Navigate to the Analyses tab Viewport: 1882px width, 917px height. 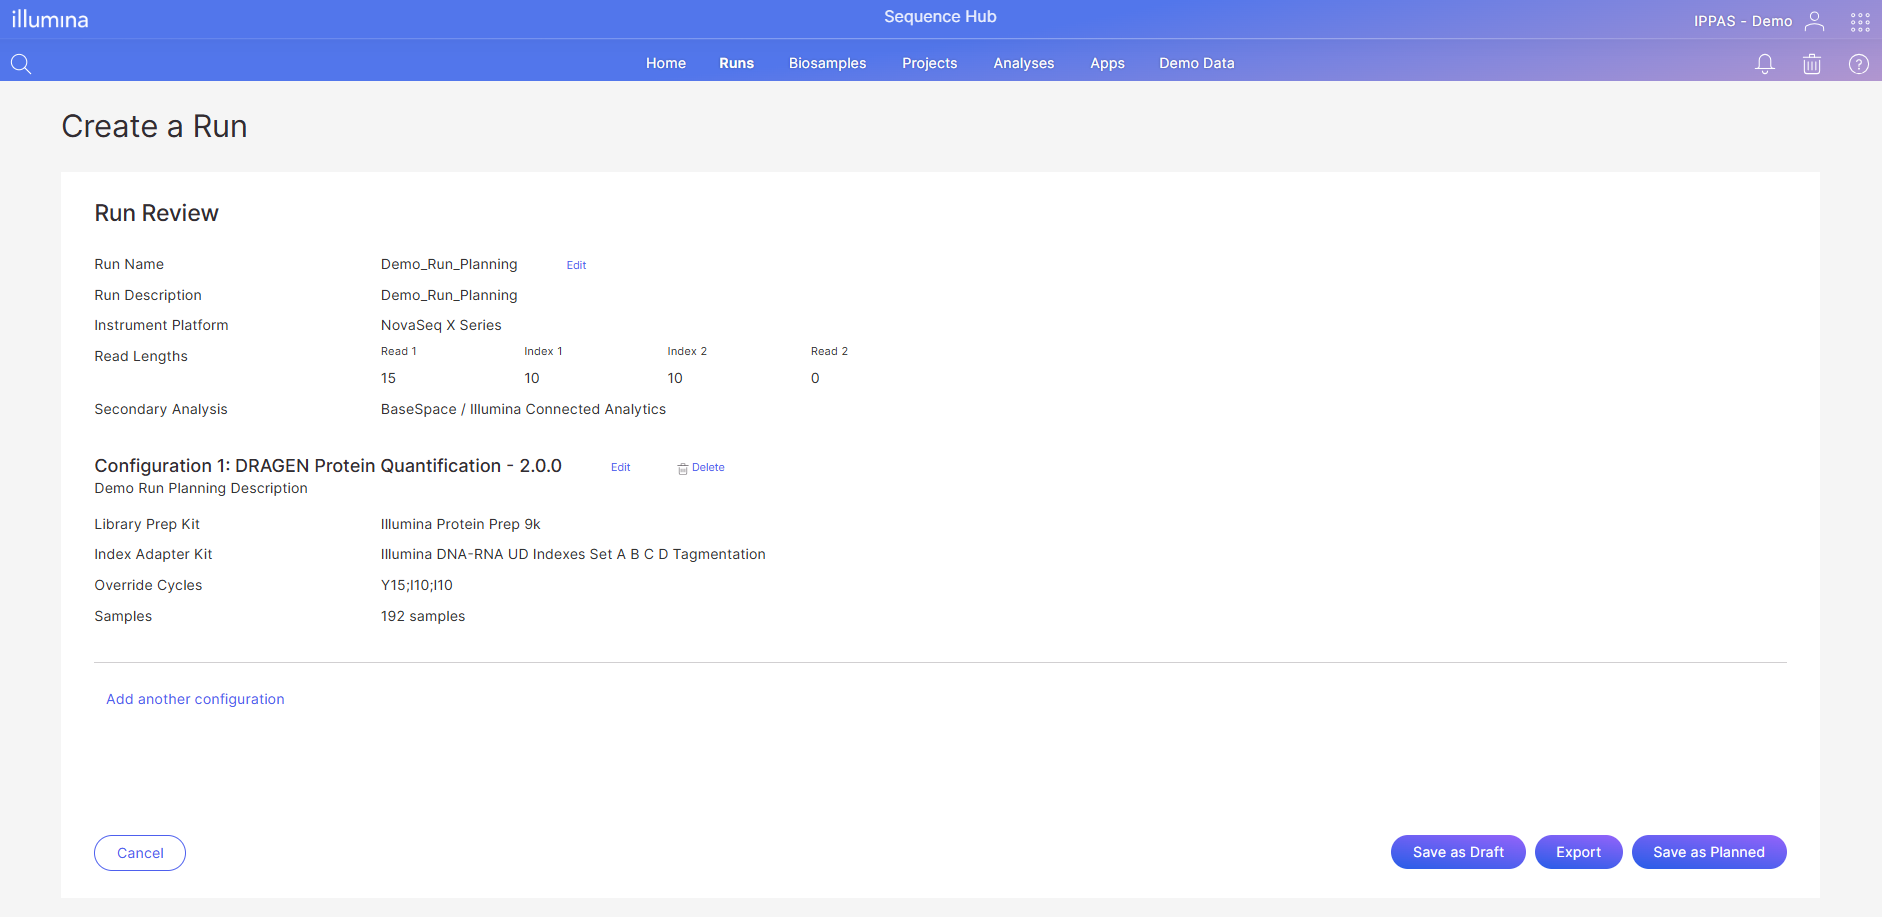pyautogui.click(x=1023, y=63)
